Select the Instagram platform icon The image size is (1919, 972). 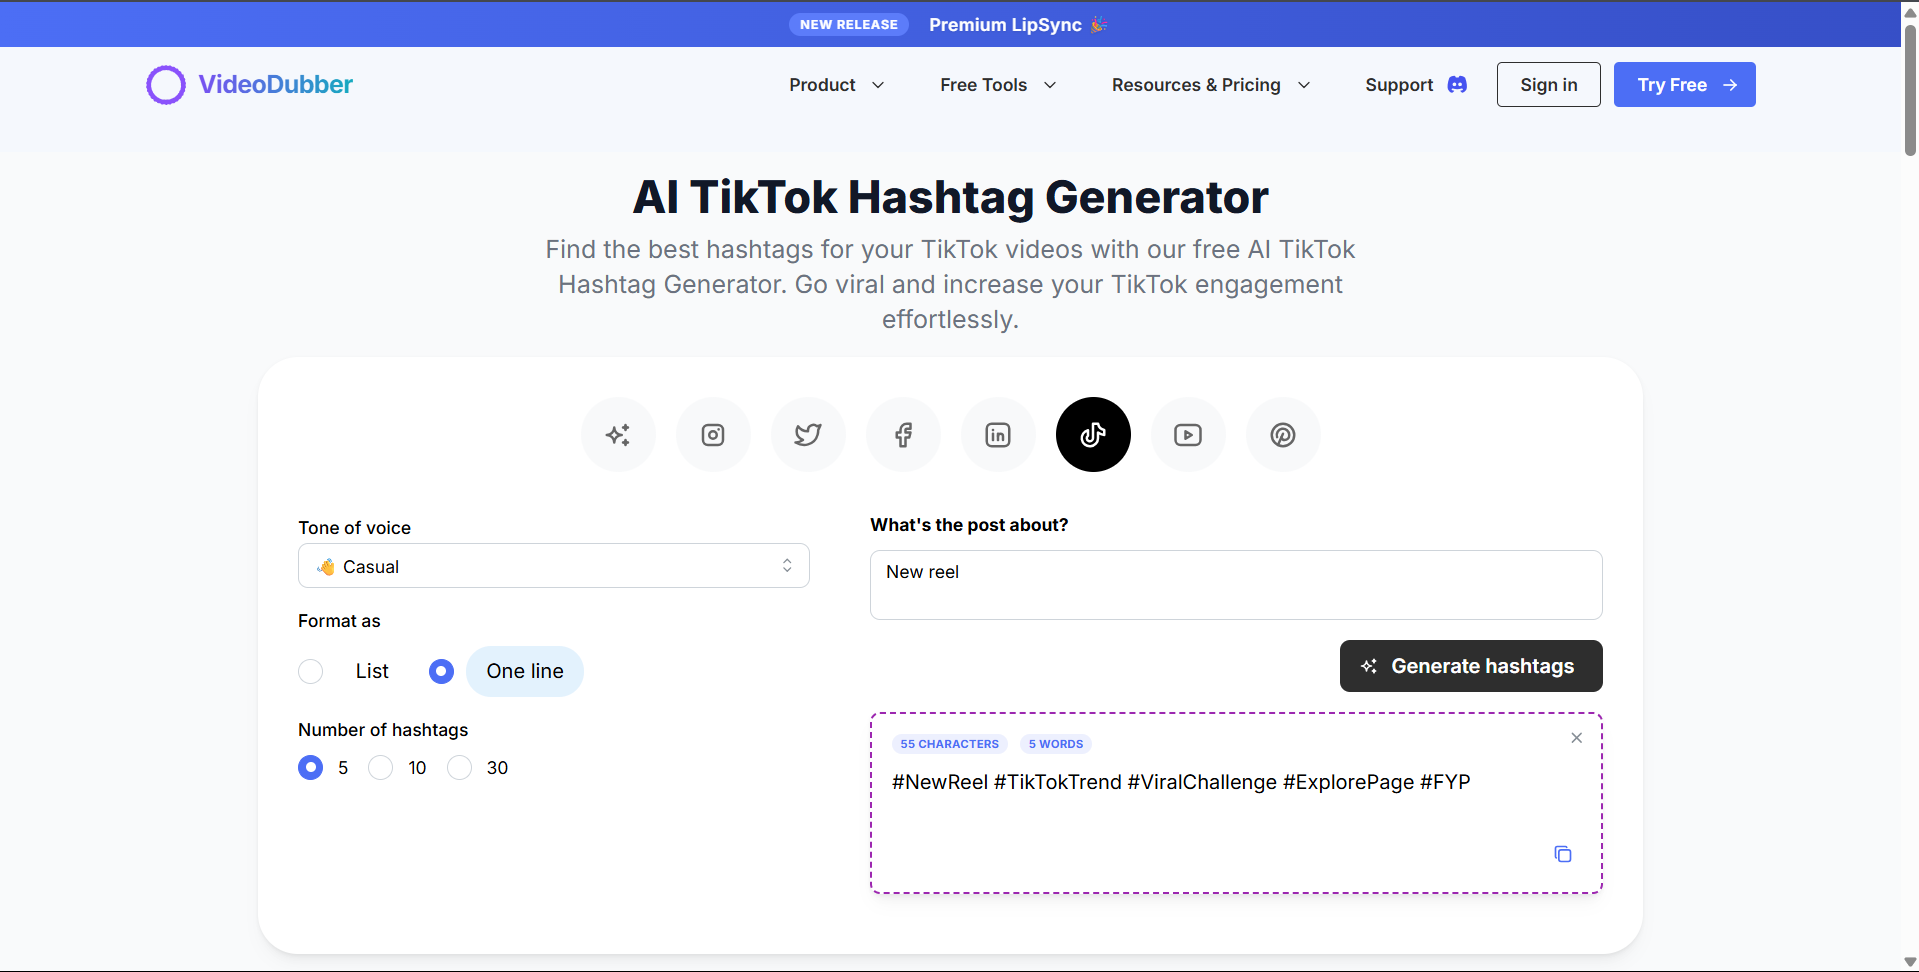pos(713,435)
